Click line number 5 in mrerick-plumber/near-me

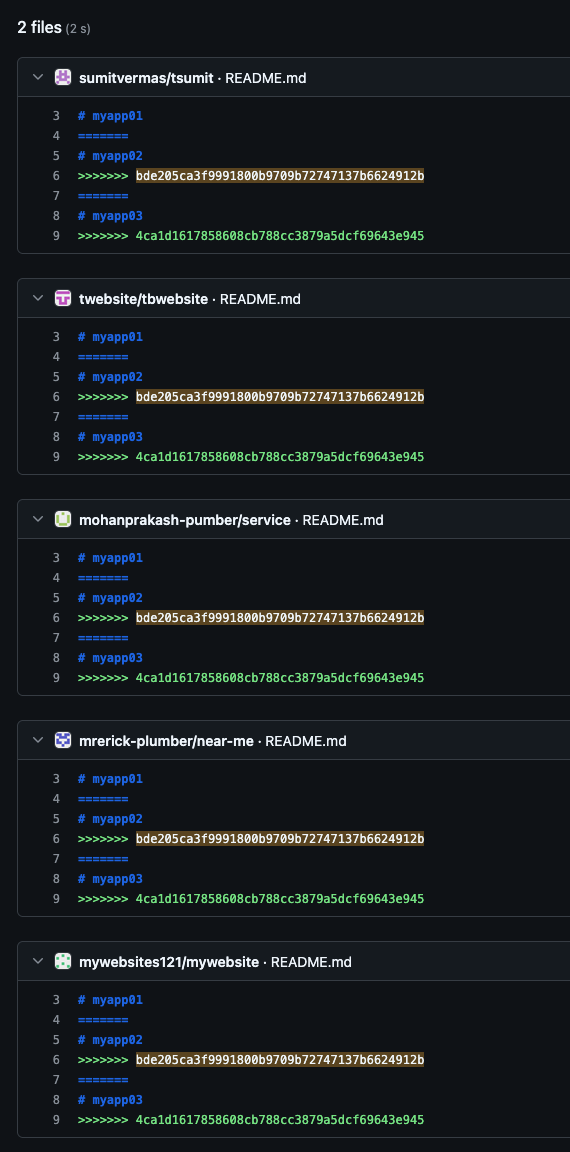(x=56, y=818)
